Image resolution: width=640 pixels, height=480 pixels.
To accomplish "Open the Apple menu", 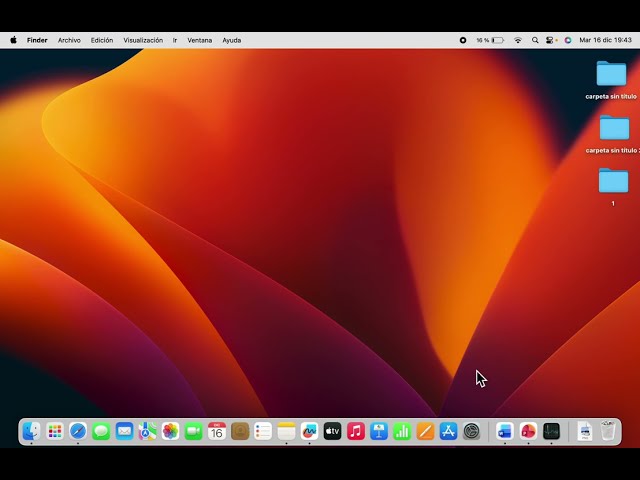I will pyautogui.click(x=13, y=40).
